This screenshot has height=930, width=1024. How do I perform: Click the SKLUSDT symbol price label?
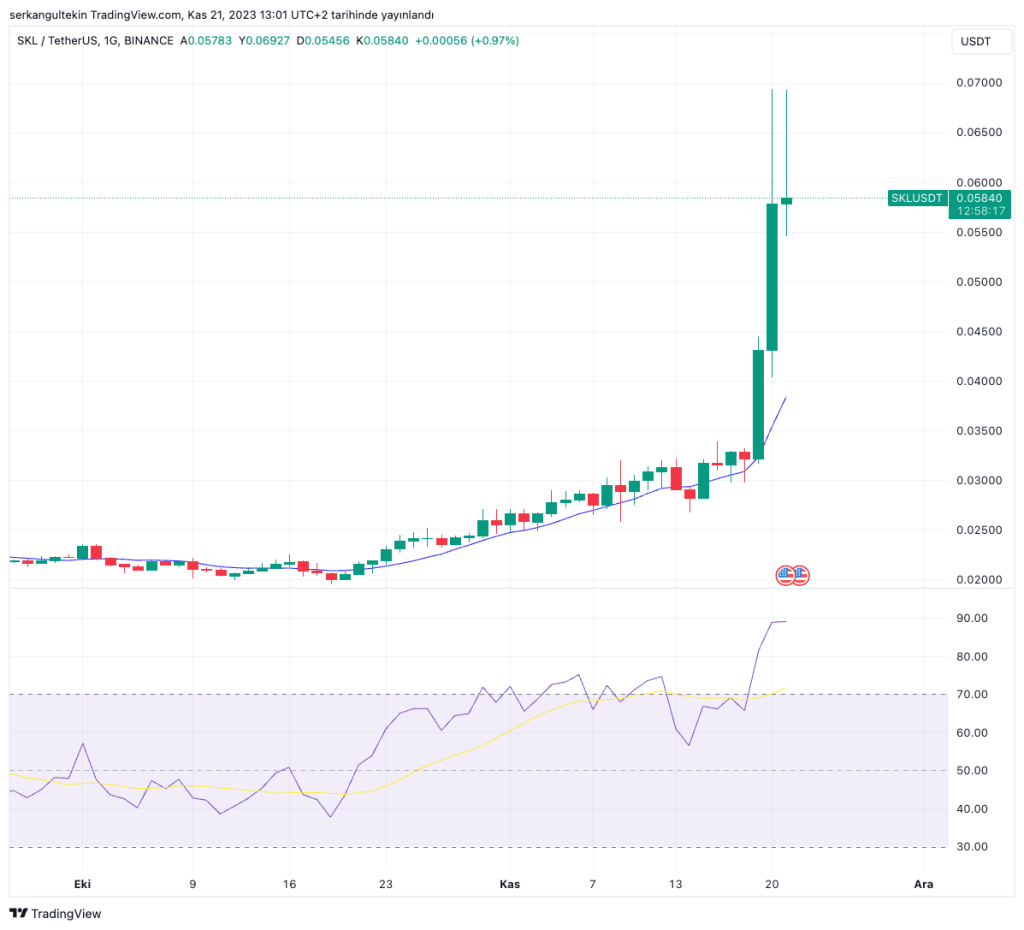point(917,198)
